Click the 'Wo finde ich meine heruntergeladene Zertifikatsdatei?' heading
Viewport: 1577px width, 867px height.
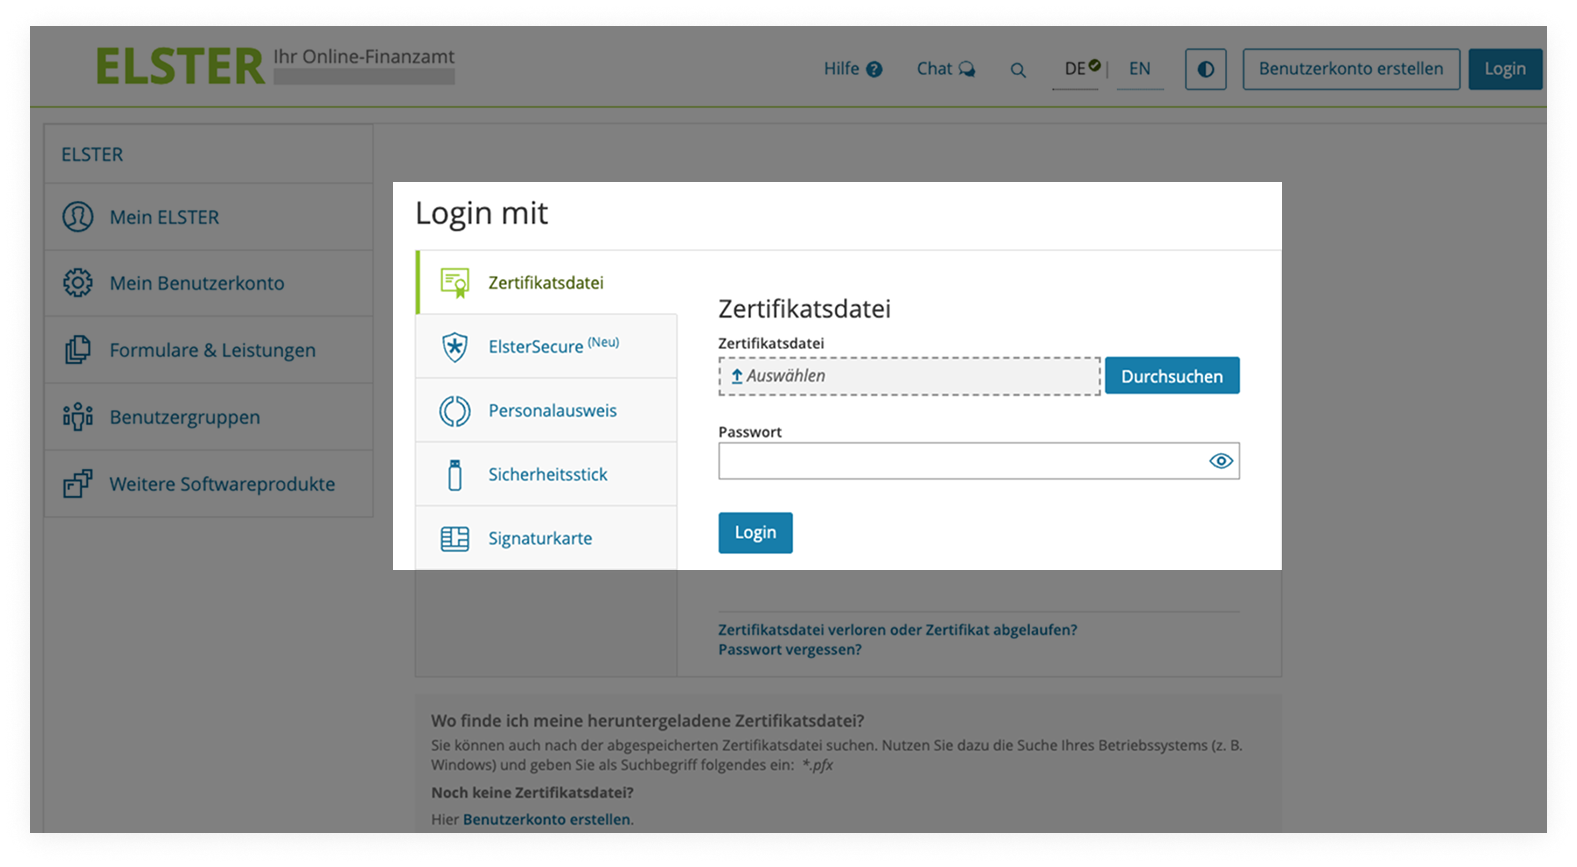coord(648,721)
